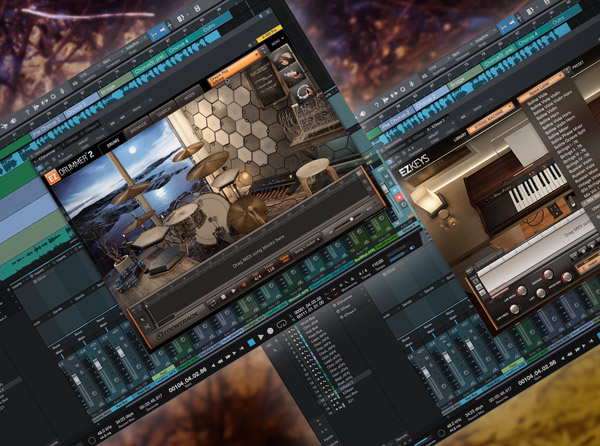Choose Solina Phase Mixer preset in EZkeys list
Image resolution: width=600 pixels, height=446 pixels.
566,134
